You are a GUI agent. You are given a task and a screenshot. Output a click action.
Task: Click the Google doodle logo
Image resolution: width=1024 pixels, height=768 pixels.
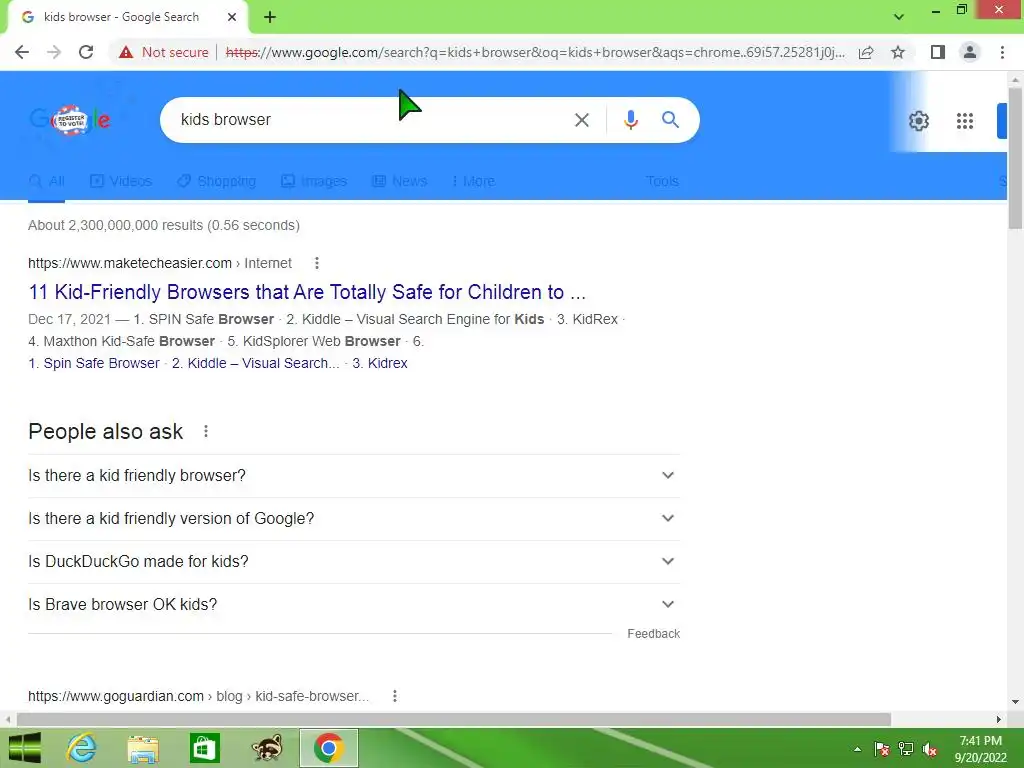click(x=71, y=120)
